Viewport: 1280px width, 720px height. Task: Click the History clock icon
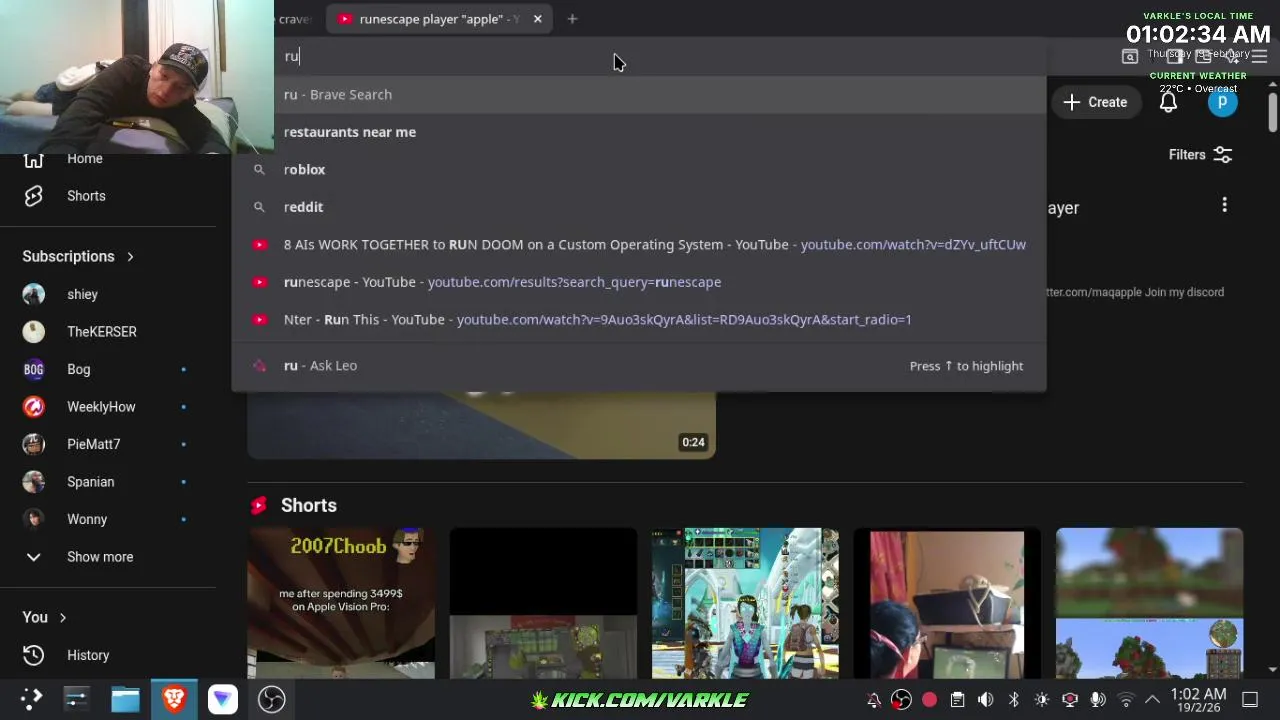pyautogui.click(x=33, y=655)
